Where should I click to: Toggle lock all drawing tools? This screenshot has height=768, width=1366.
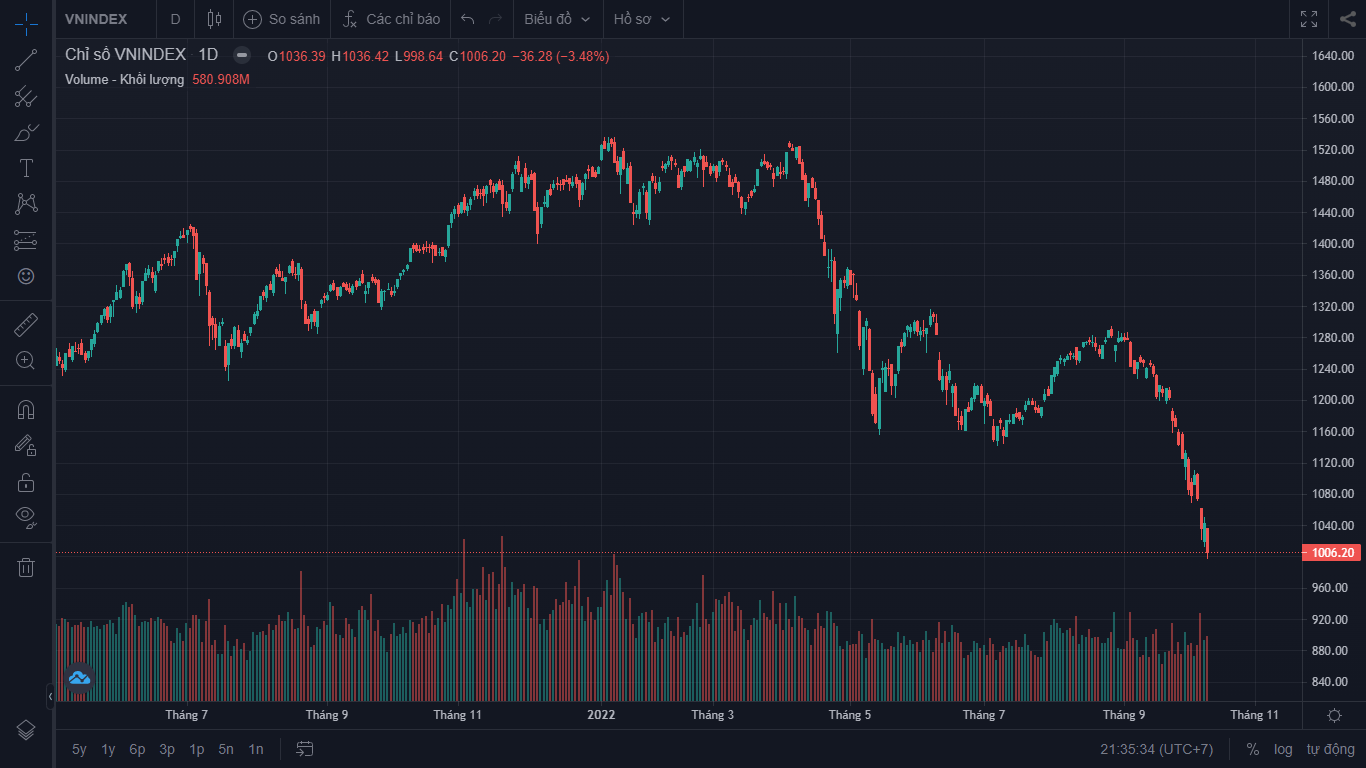pos(26,482)
